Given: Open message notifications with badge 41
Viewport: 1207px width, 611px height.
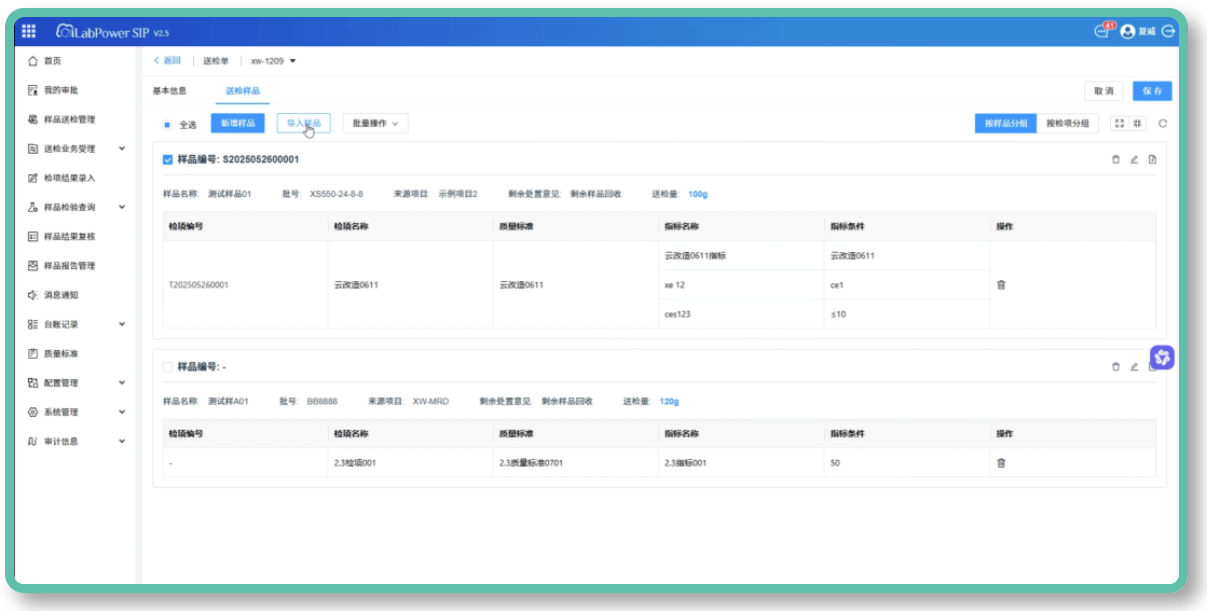Looking at the screenshot, I should pyautogui.click(x=1102, y=31).
